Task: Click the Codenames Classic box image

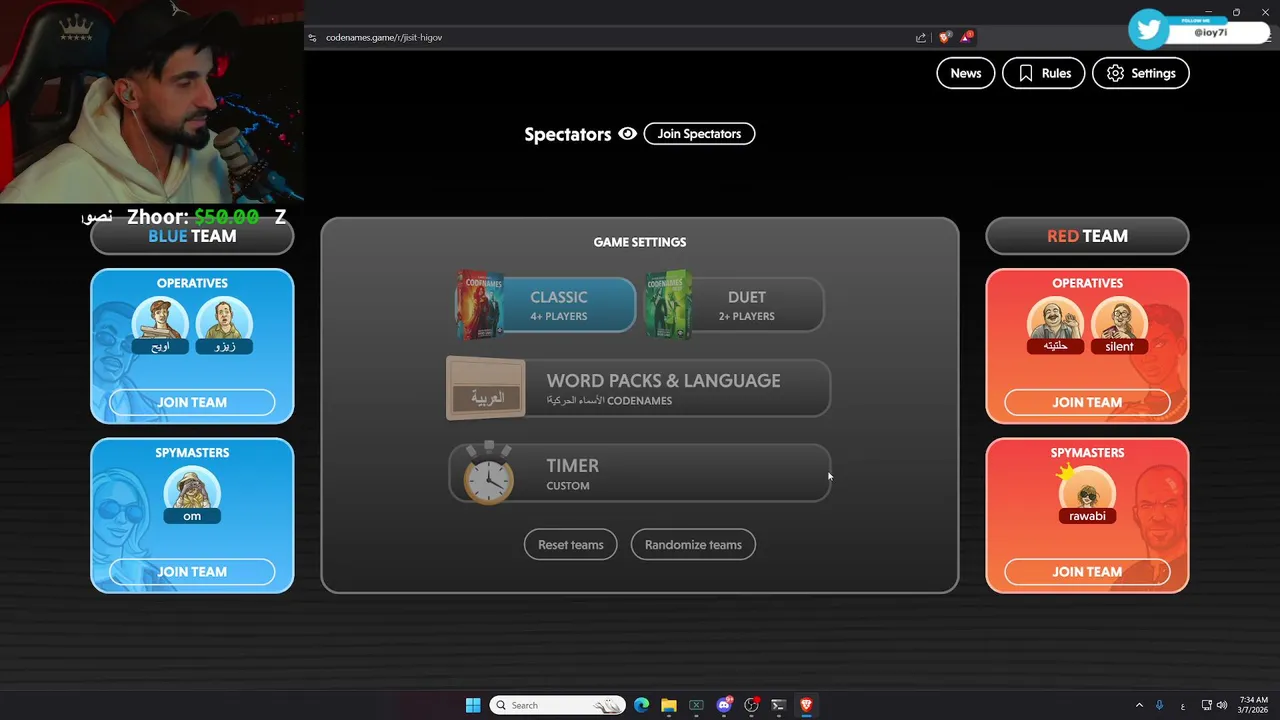Action: pos(480,305)
